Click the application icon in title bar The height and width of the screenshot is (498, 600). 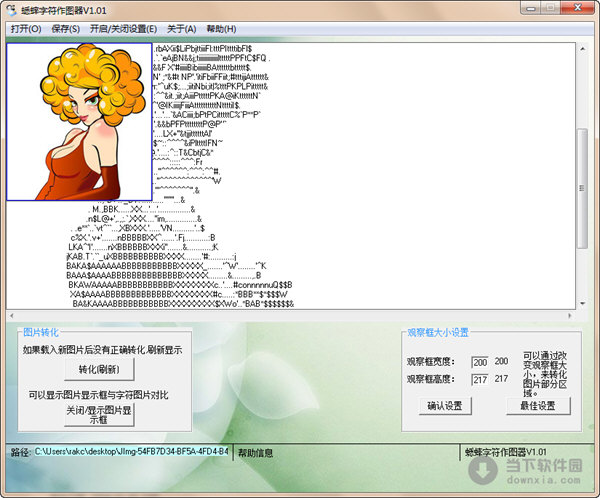click(x=12, y=10)
